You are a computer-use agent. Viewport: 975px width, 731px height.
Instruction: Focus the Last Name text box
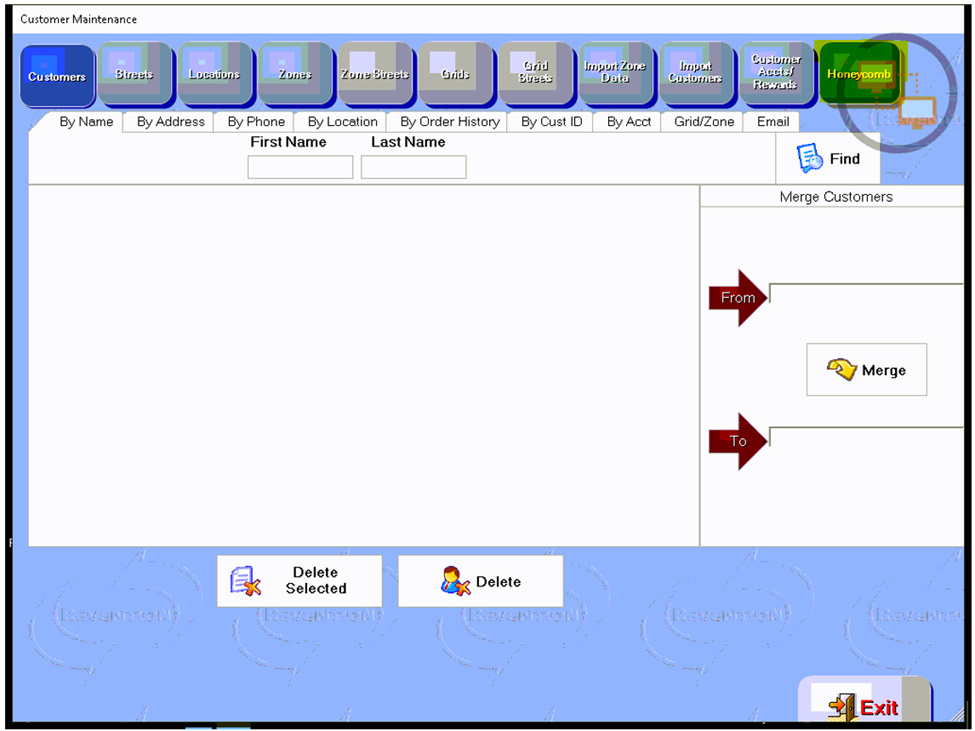(x=413, y=167)
